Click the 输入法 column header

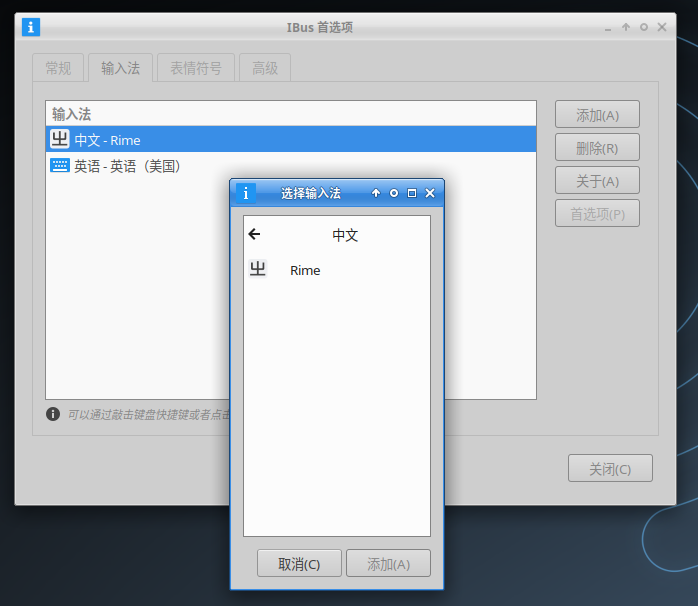291,114
